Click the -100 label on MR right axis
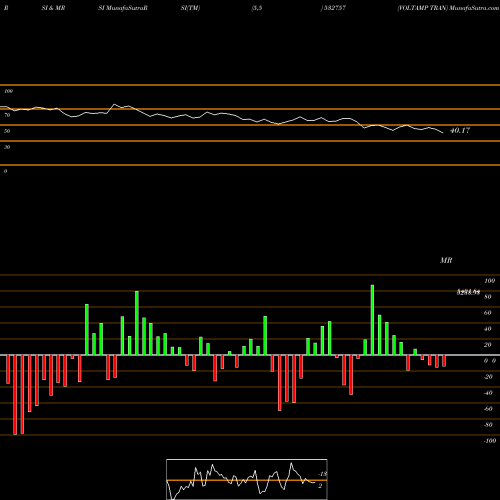The height and width of the screenshot is (500, 500). point(490,441)
